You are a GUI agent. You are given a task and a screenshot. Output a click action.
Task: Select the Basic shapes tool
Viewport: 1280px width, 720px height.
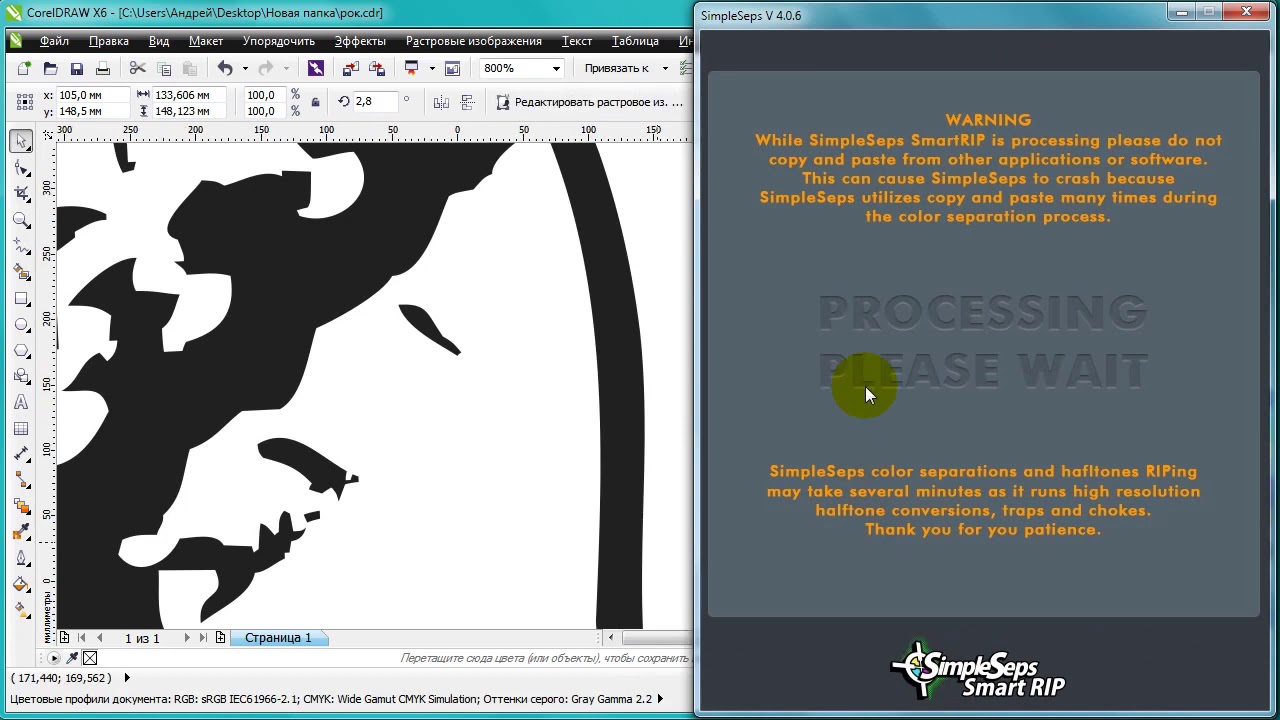(x=21, y=377)
